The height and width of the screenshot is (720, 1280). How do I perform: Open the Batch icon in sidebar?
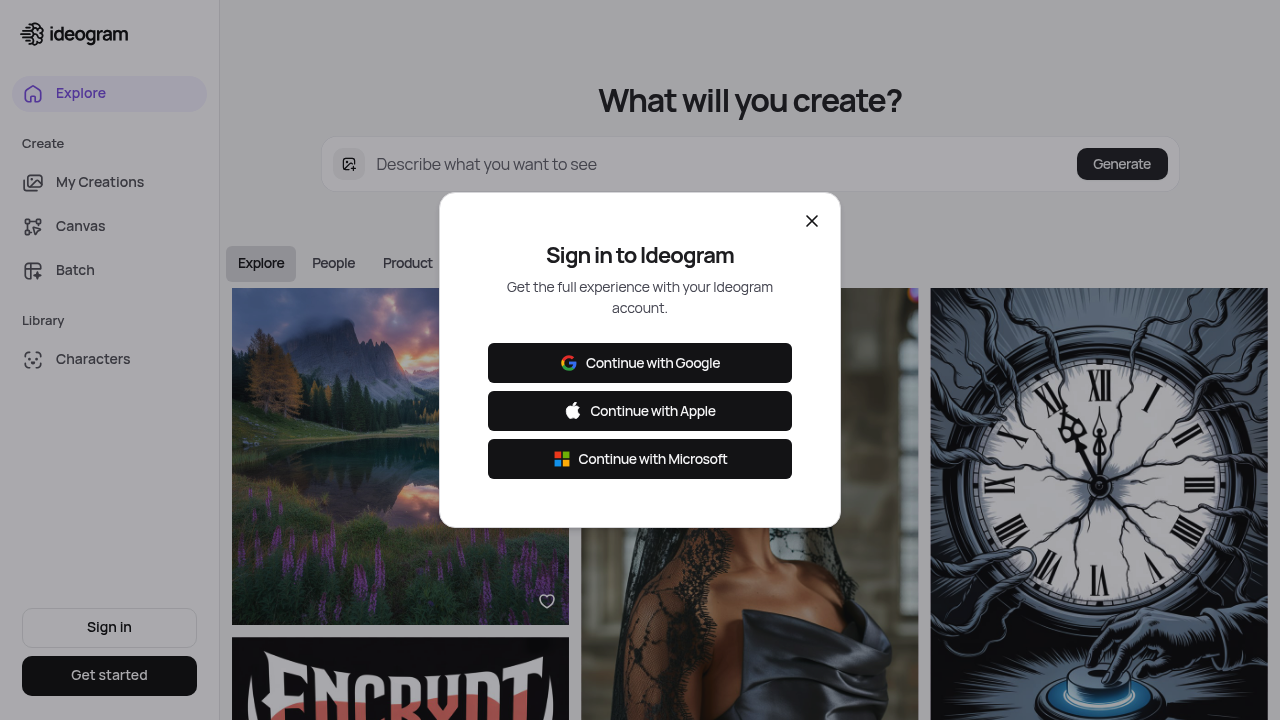pos(33,270)
